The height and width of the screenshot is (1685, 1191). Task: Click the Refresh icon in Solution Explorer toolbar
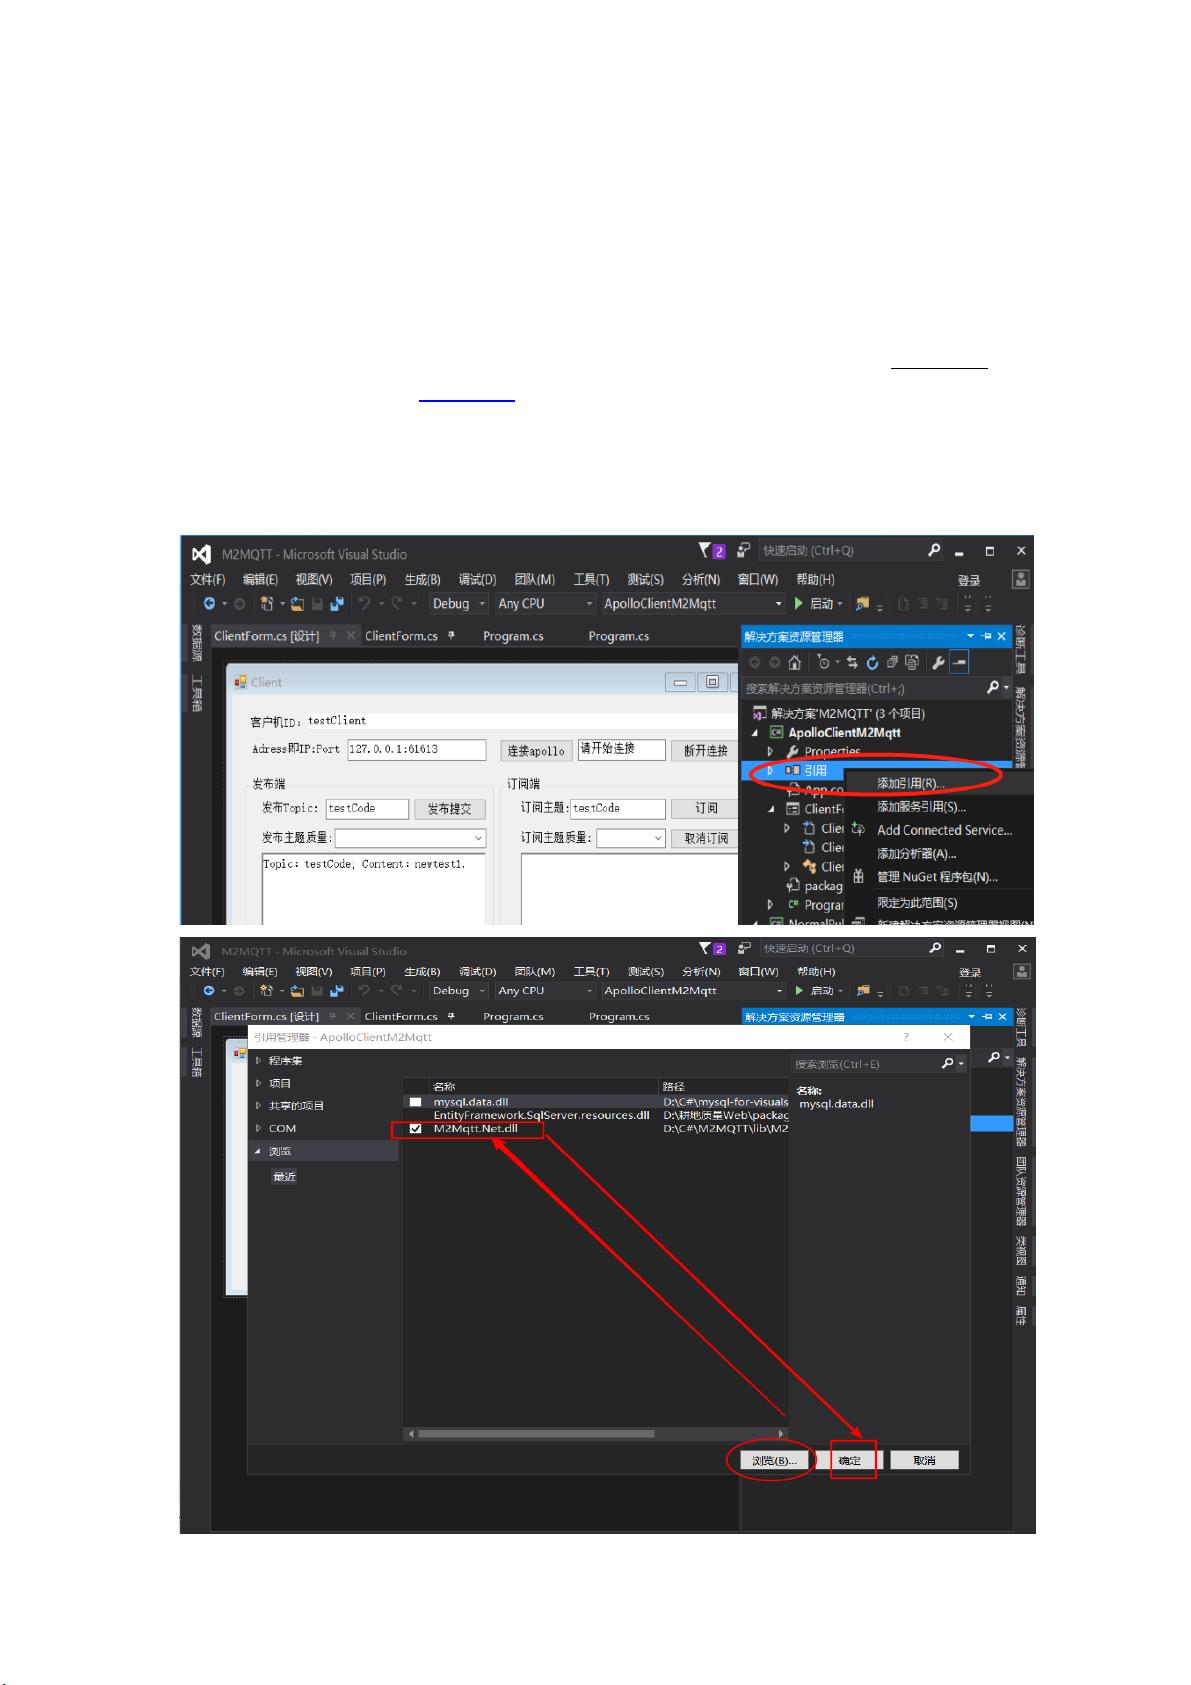pos(872,662)
